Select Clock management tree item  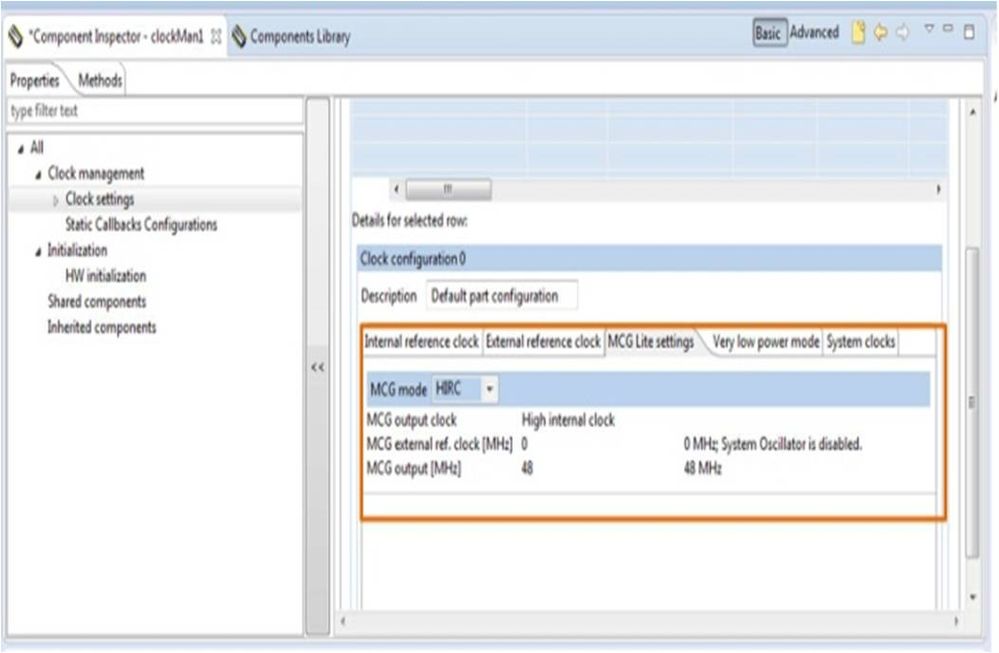(x=96, y=173)
